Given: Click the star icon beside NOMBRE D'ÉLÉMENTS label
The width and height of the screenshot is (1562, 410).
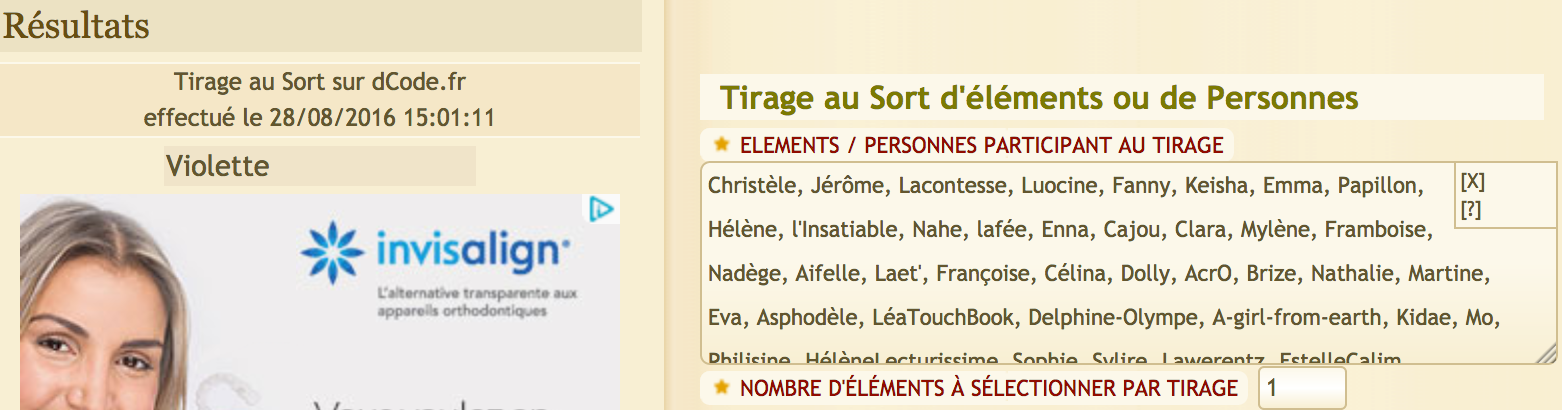Looking at the screenshot, I should (x=722, y=388).
